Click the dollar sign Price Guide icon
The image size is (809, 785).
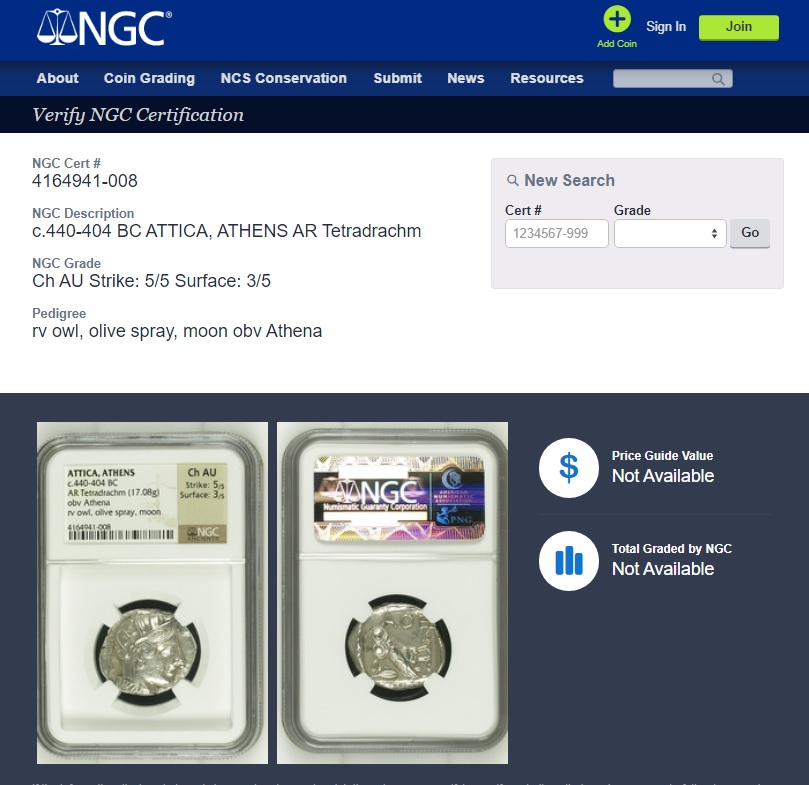click(x=569, y=468)
